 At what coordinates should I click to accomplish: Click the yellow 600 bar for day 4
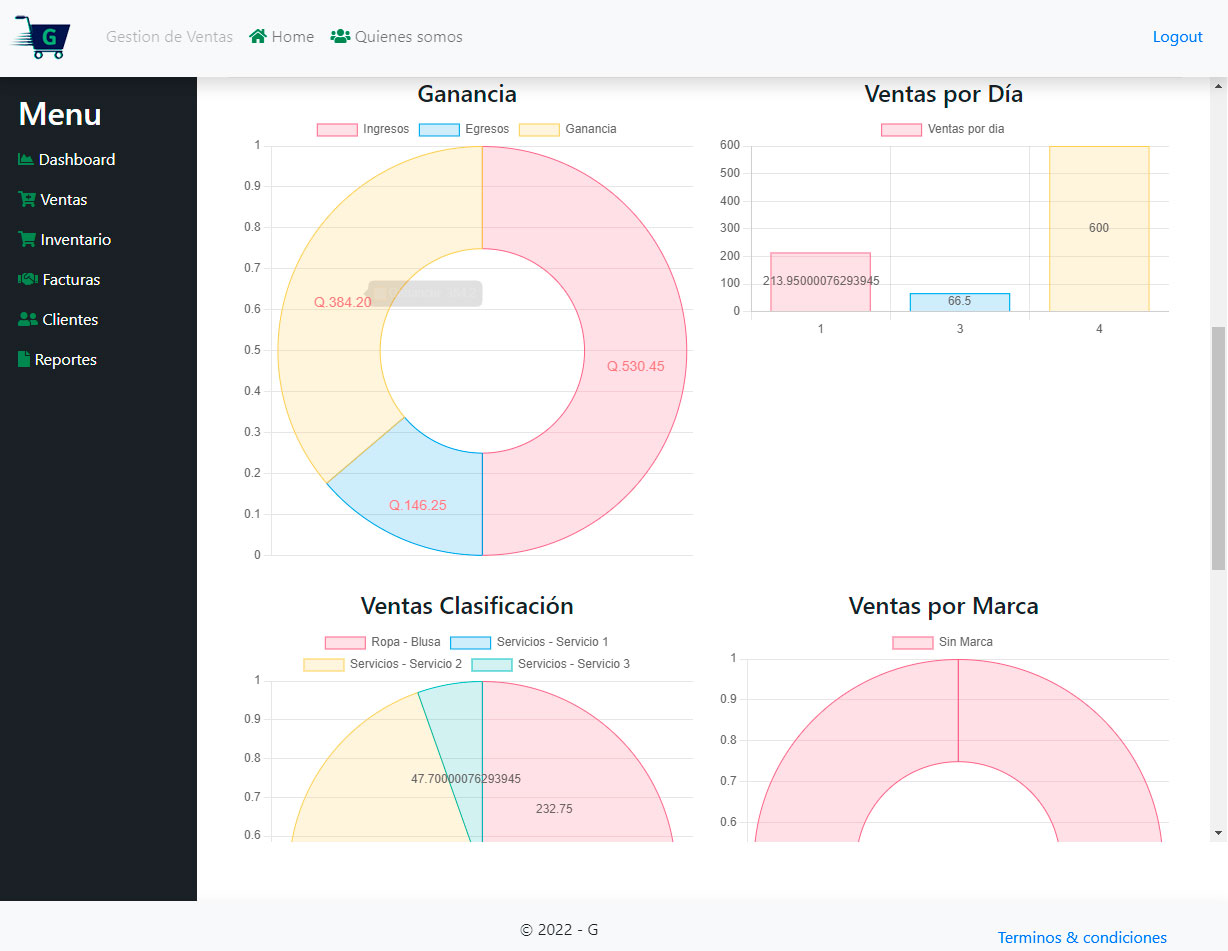(x=1099, y=229)
